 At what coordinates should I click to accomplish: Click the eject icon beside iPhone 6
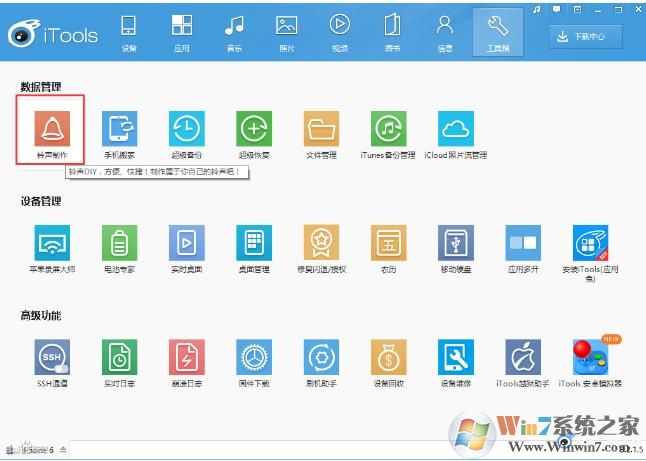click(x=63, y=449)
